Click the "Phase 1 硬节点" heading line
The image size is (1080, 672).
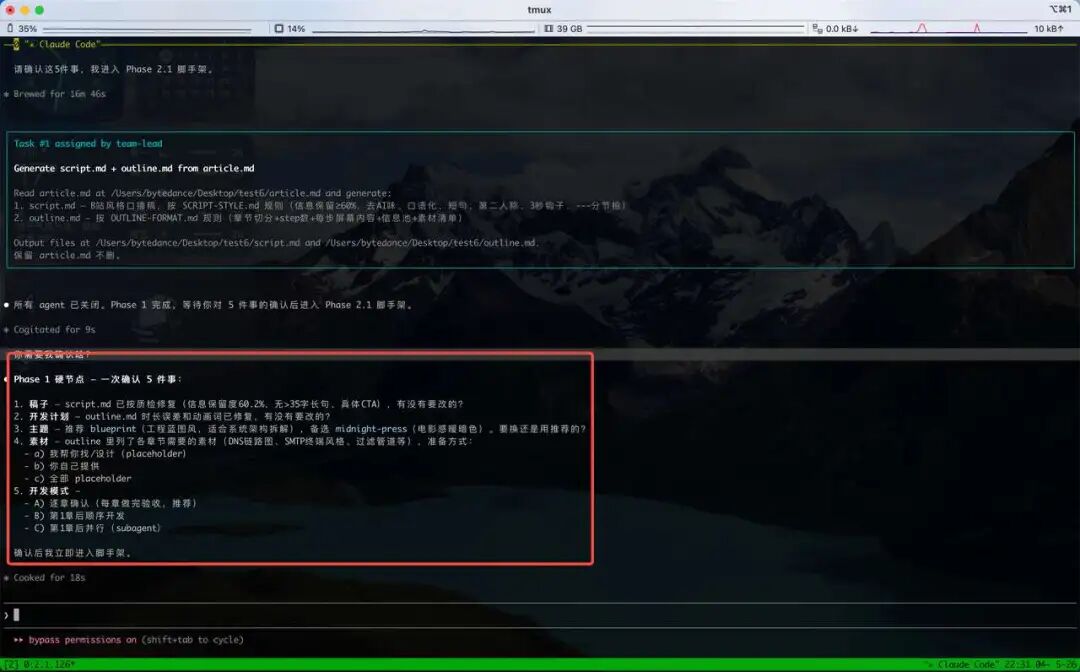tap(98, 379)
